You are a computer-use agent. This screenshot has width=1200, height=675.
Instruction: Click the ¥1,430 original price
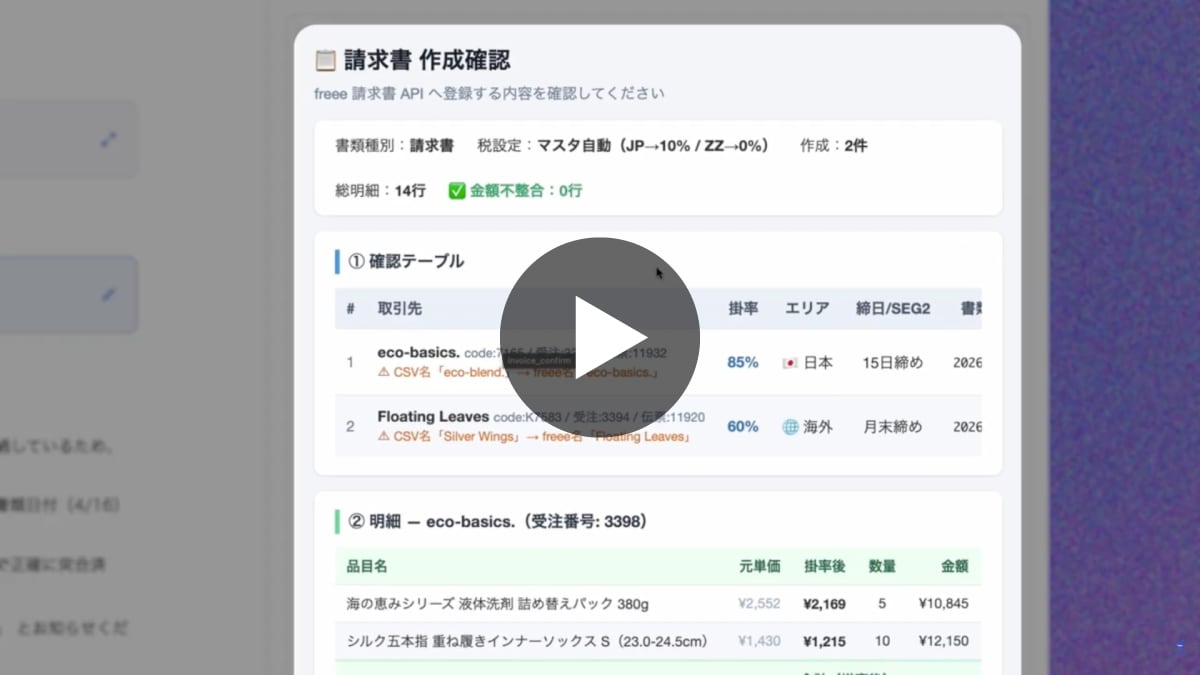tap(759, 641)
